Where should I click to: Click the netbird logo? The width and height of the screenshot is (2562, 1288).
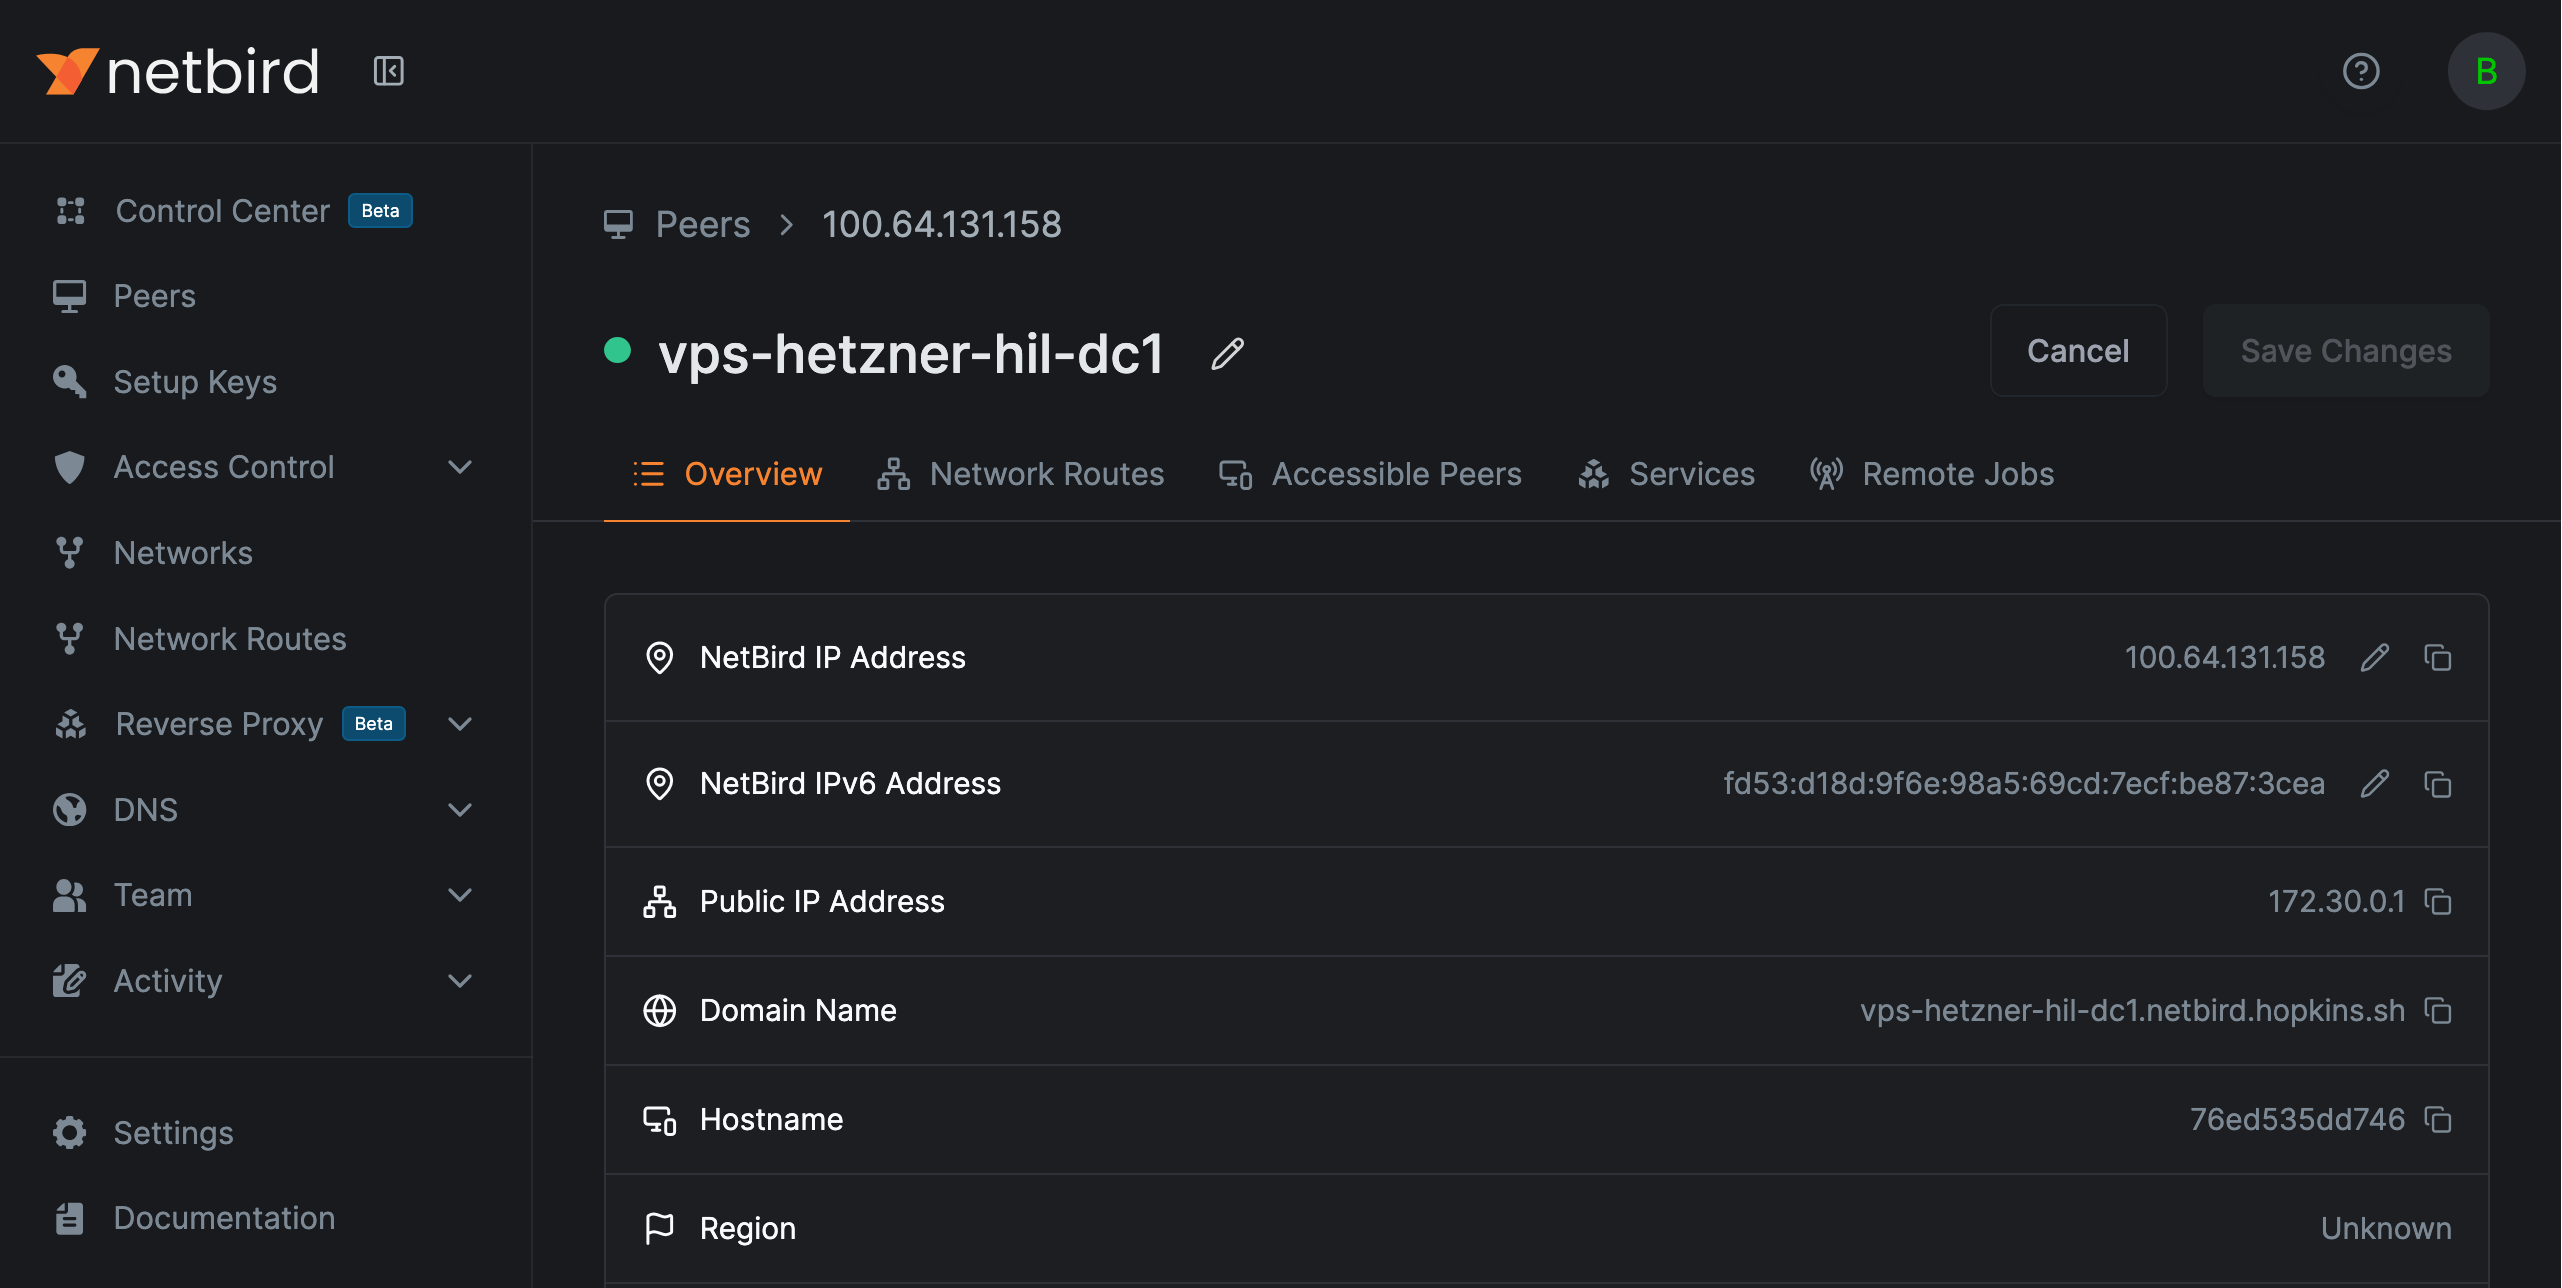tap(178, 72)
